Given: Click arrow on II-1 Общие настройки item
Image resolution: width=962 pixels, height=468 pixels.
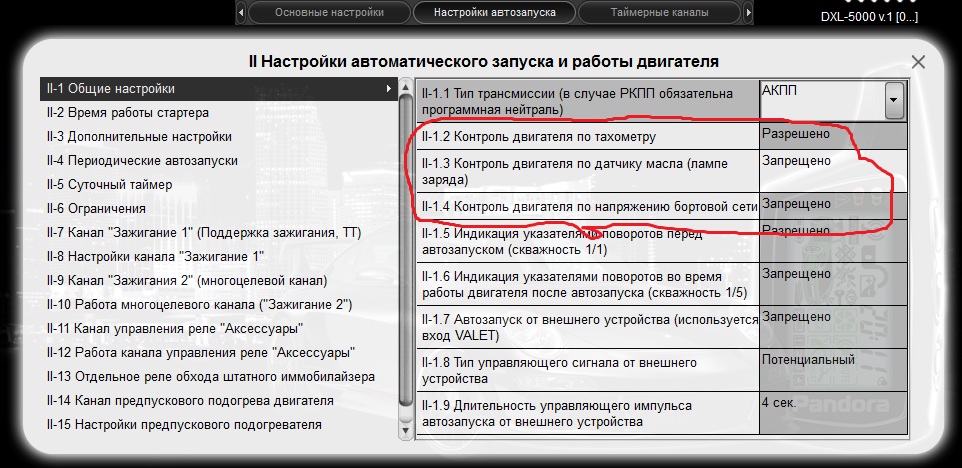Looking at the screenshot, I should (x=388, y=89).
